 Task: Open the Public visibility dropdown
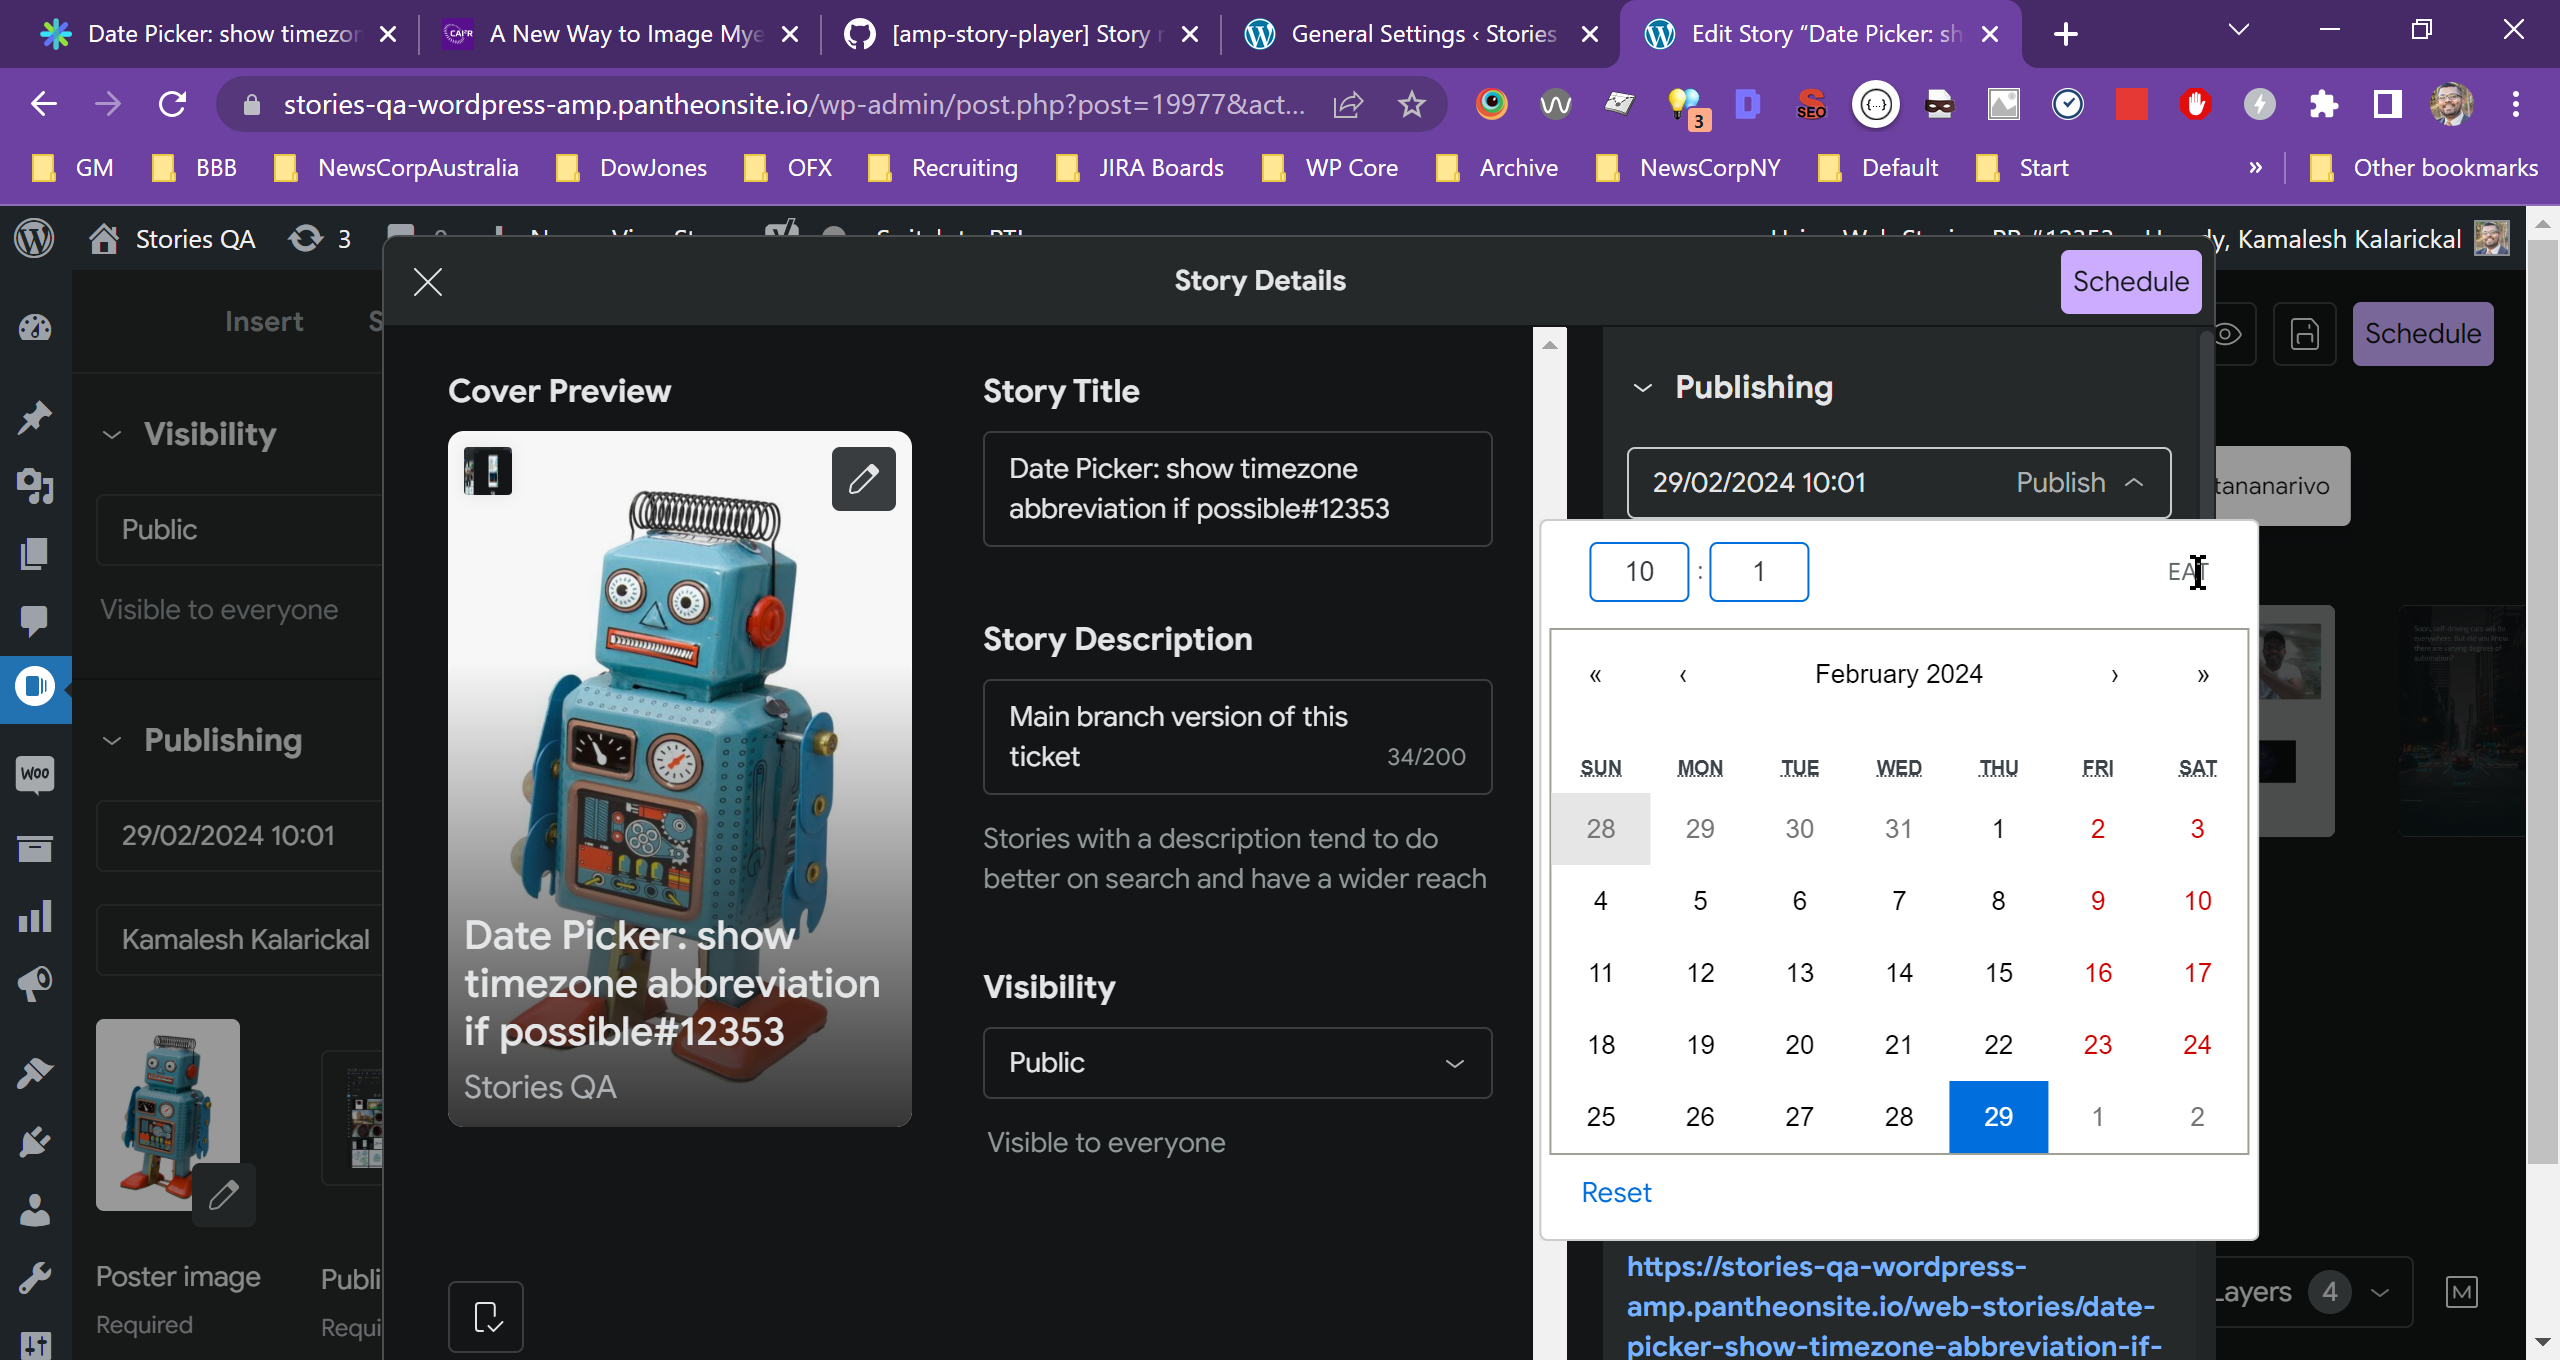coord(1238,1063)
